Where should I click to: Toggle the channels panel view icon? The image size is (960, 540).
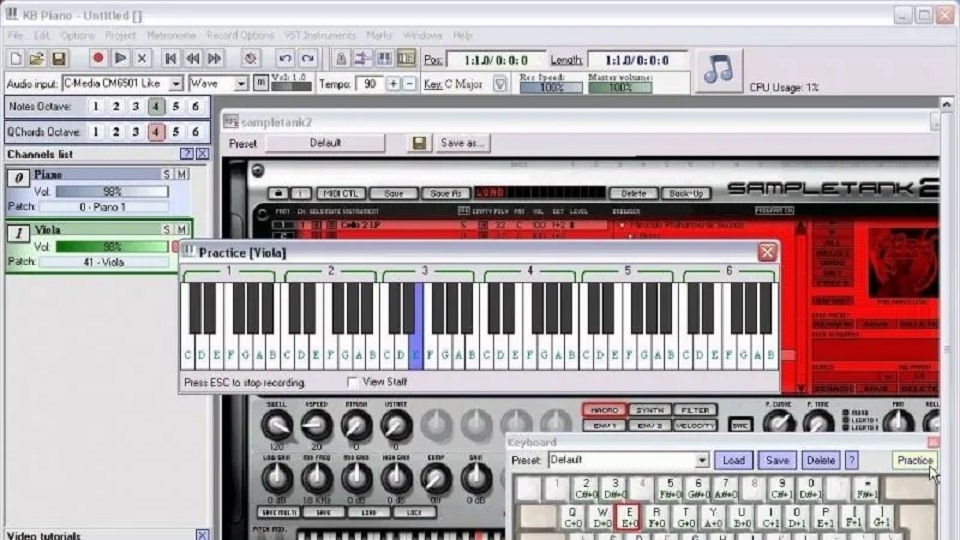(x=406, y=58)
